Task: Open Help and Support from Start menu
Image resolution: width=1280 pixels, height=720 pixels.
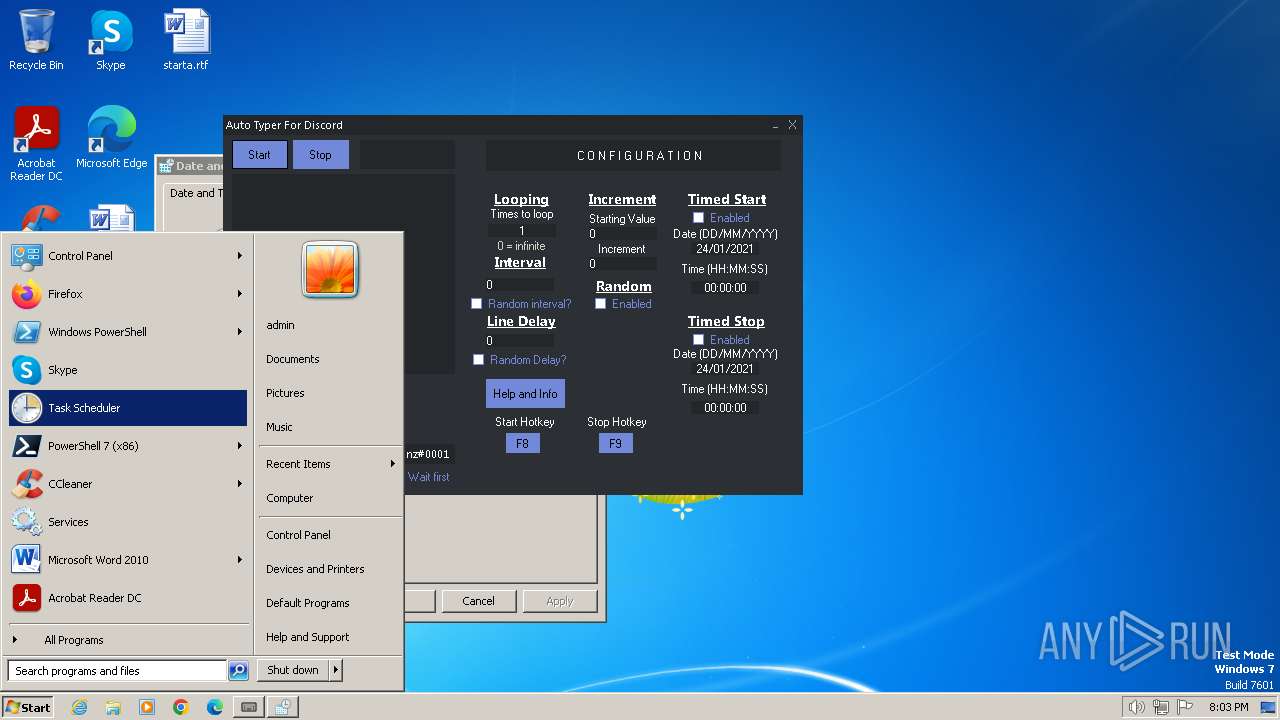Action: 308,637
